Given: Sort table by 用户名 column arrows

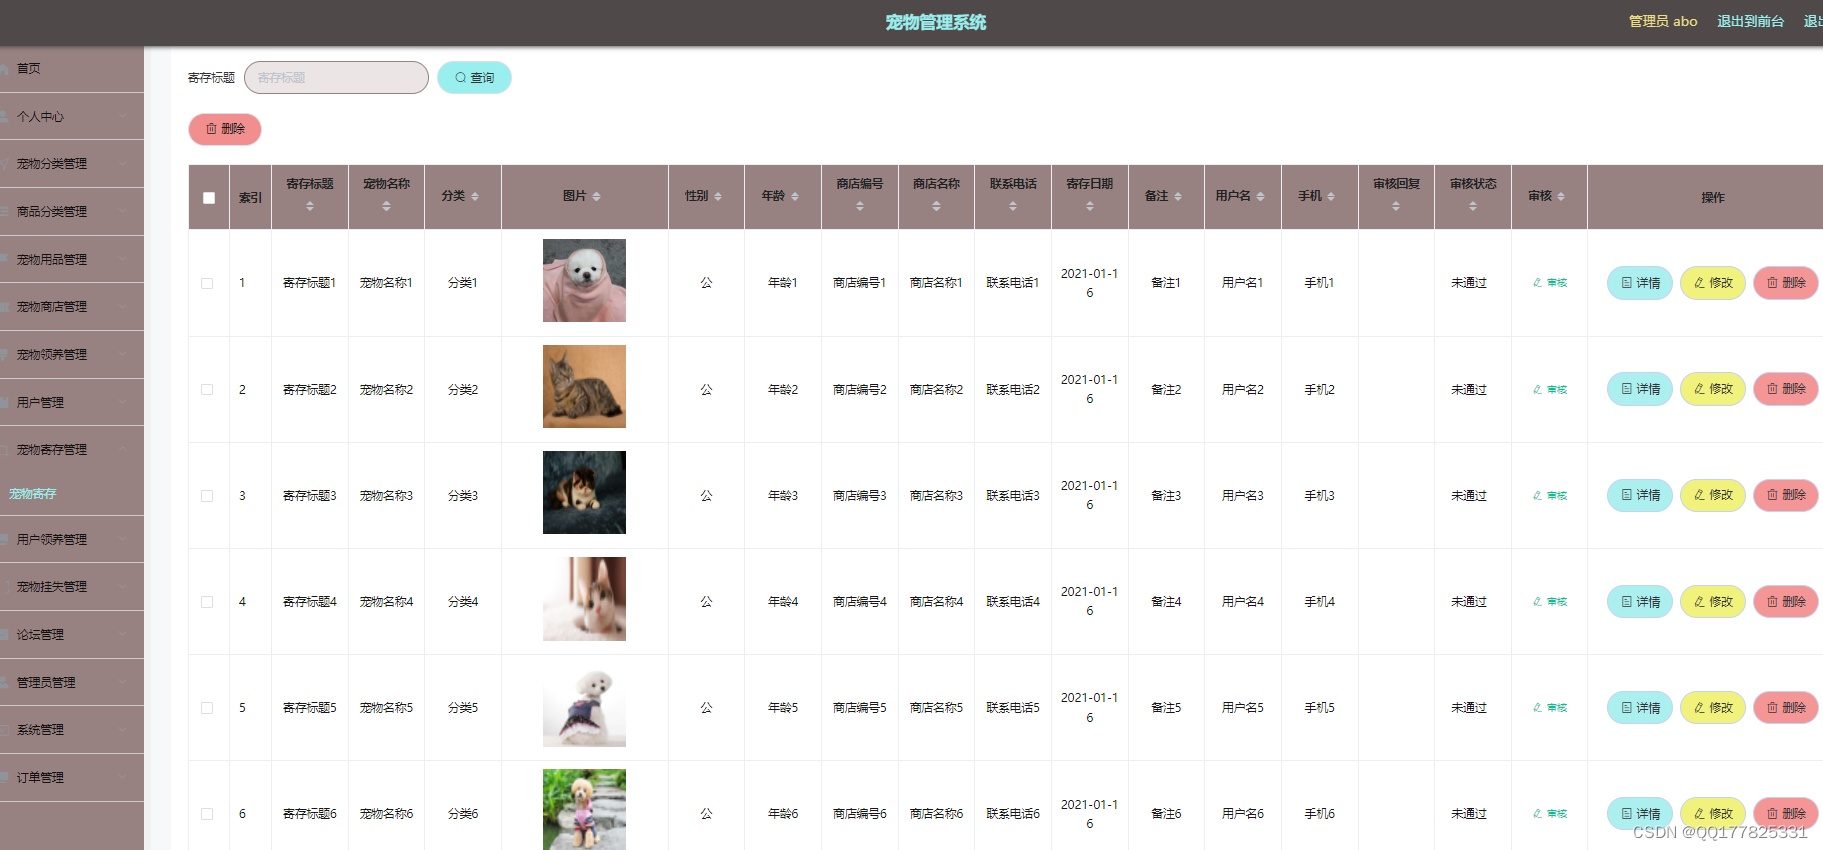Looking at the screenshot, I should (x=1260, y=197).
